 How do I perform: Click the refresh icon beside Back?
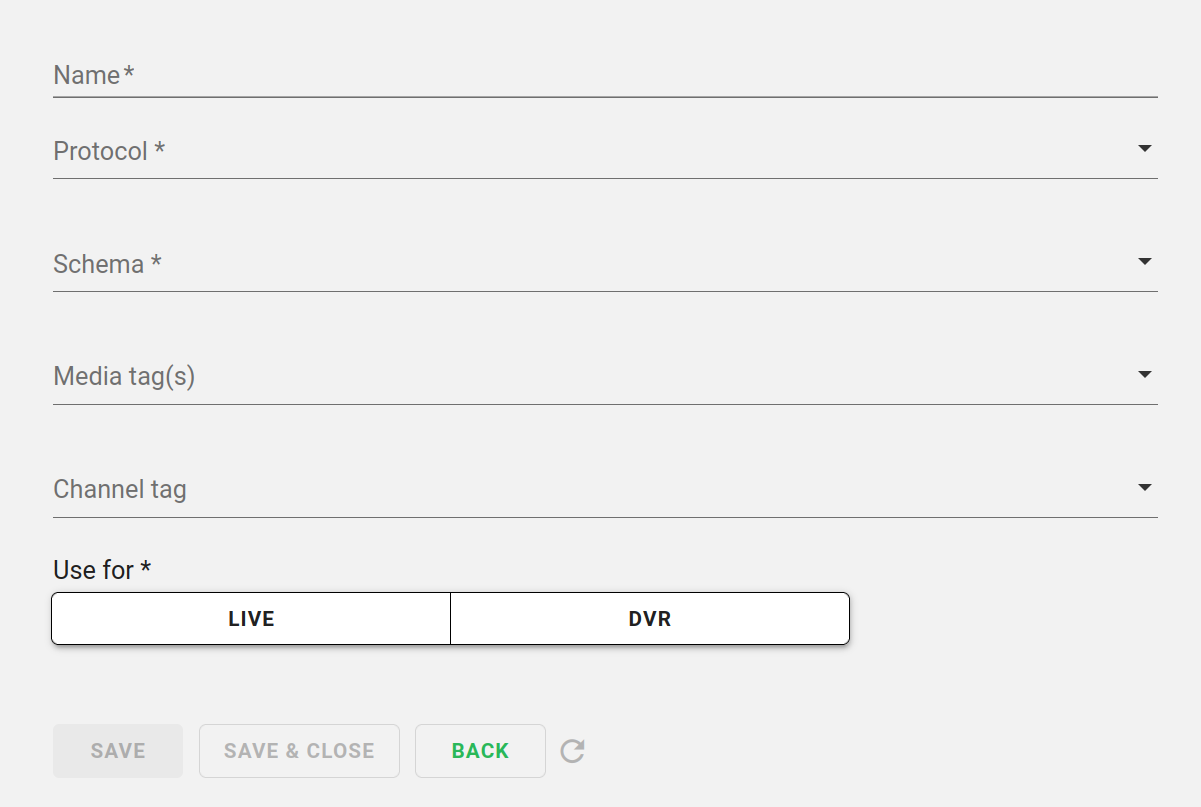[572, 751]
